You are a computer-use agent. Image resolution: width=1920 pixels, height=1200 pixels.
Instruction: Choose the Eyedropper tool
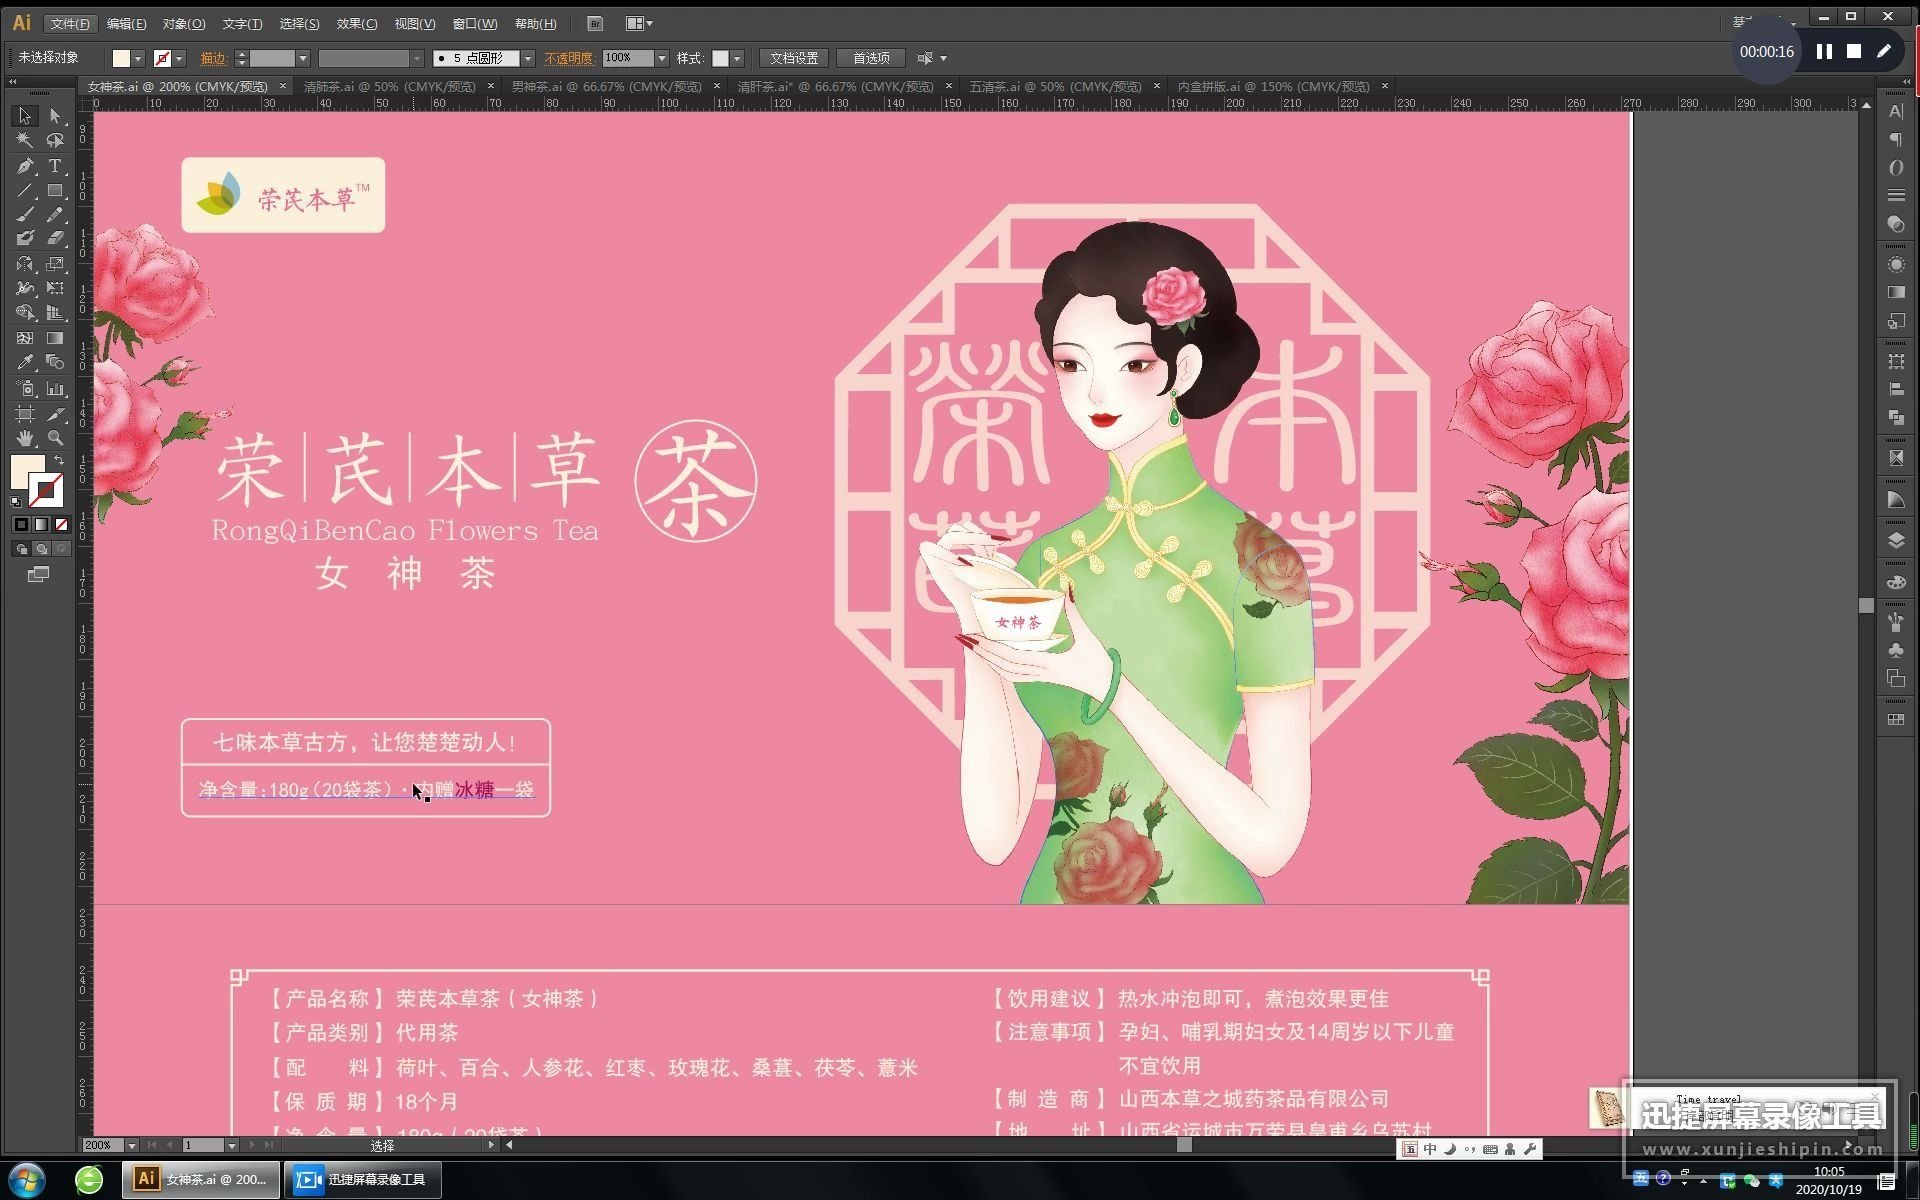(x=25, y=363)
